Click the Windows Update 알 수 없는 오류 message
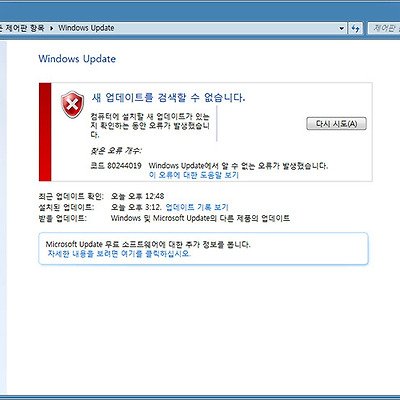This screenshot has height=400, width=400. (x=238, y=166)
